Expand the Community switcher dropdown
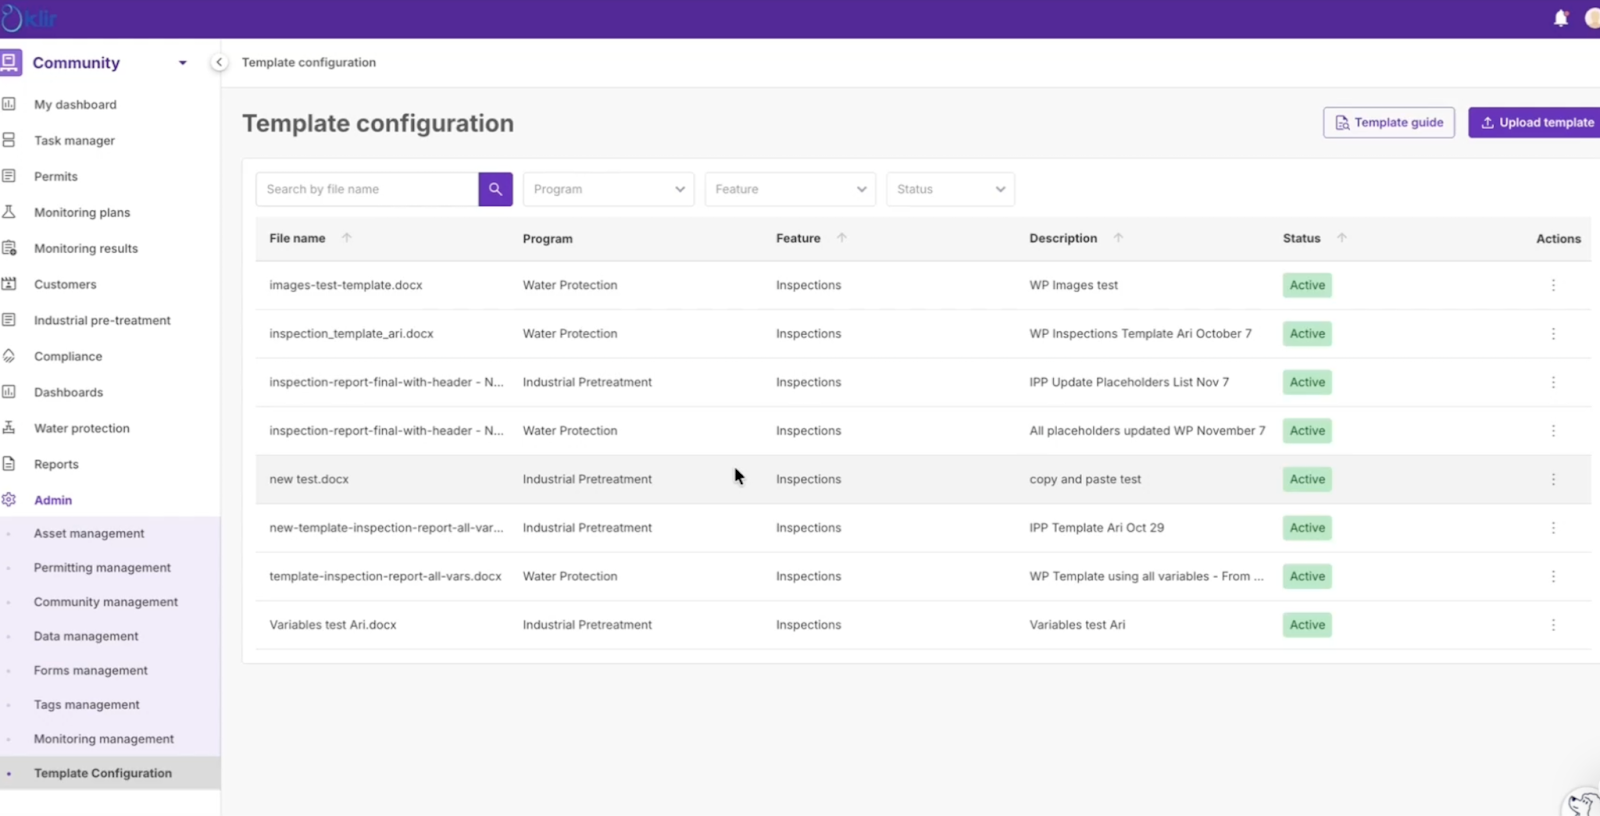 tap(182, 63)
